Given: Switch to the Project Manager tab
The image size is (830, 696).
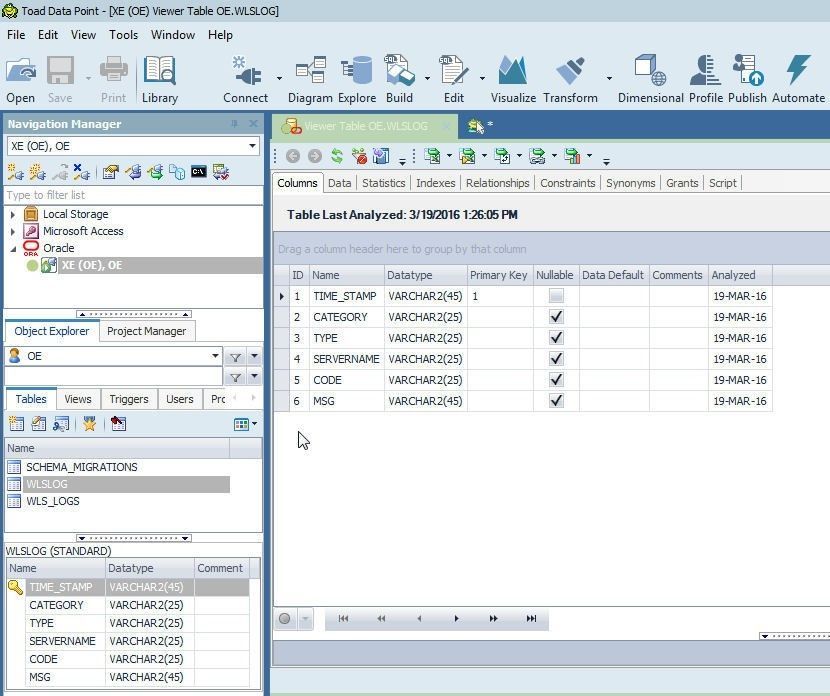Looking at the screenshot, I should pos(147,331).
